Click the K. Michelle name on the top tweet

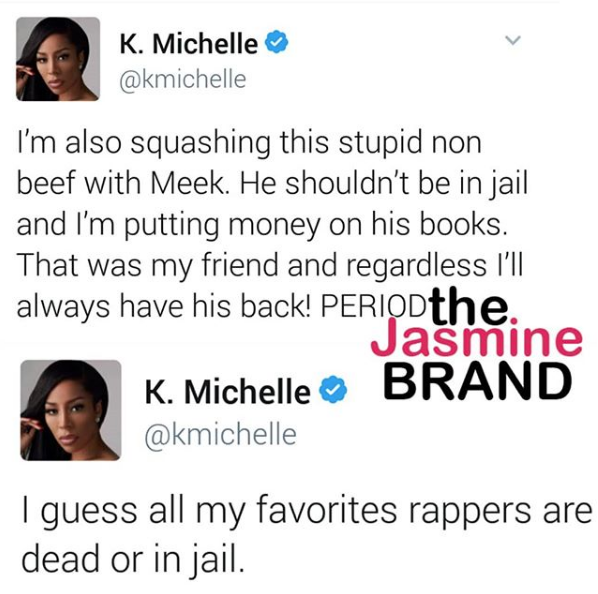tap(189, 43)
